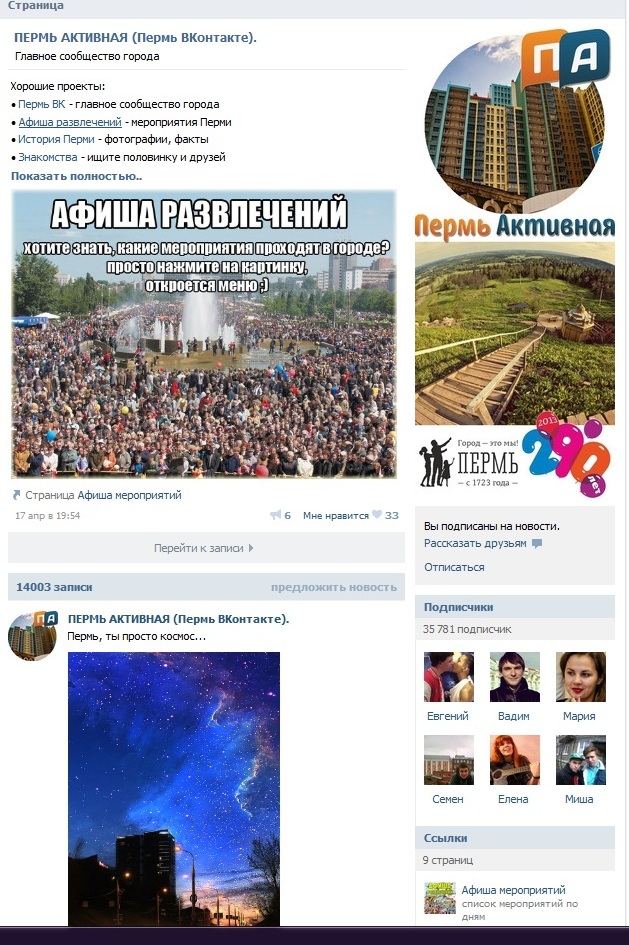
Task: Open the Подписчики section header
Action: click(515, 607)
